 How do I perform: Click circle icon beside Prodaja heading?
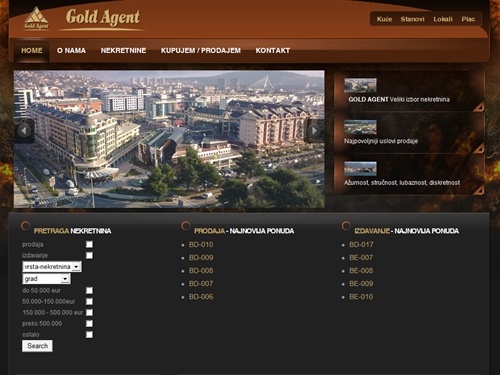186,226
